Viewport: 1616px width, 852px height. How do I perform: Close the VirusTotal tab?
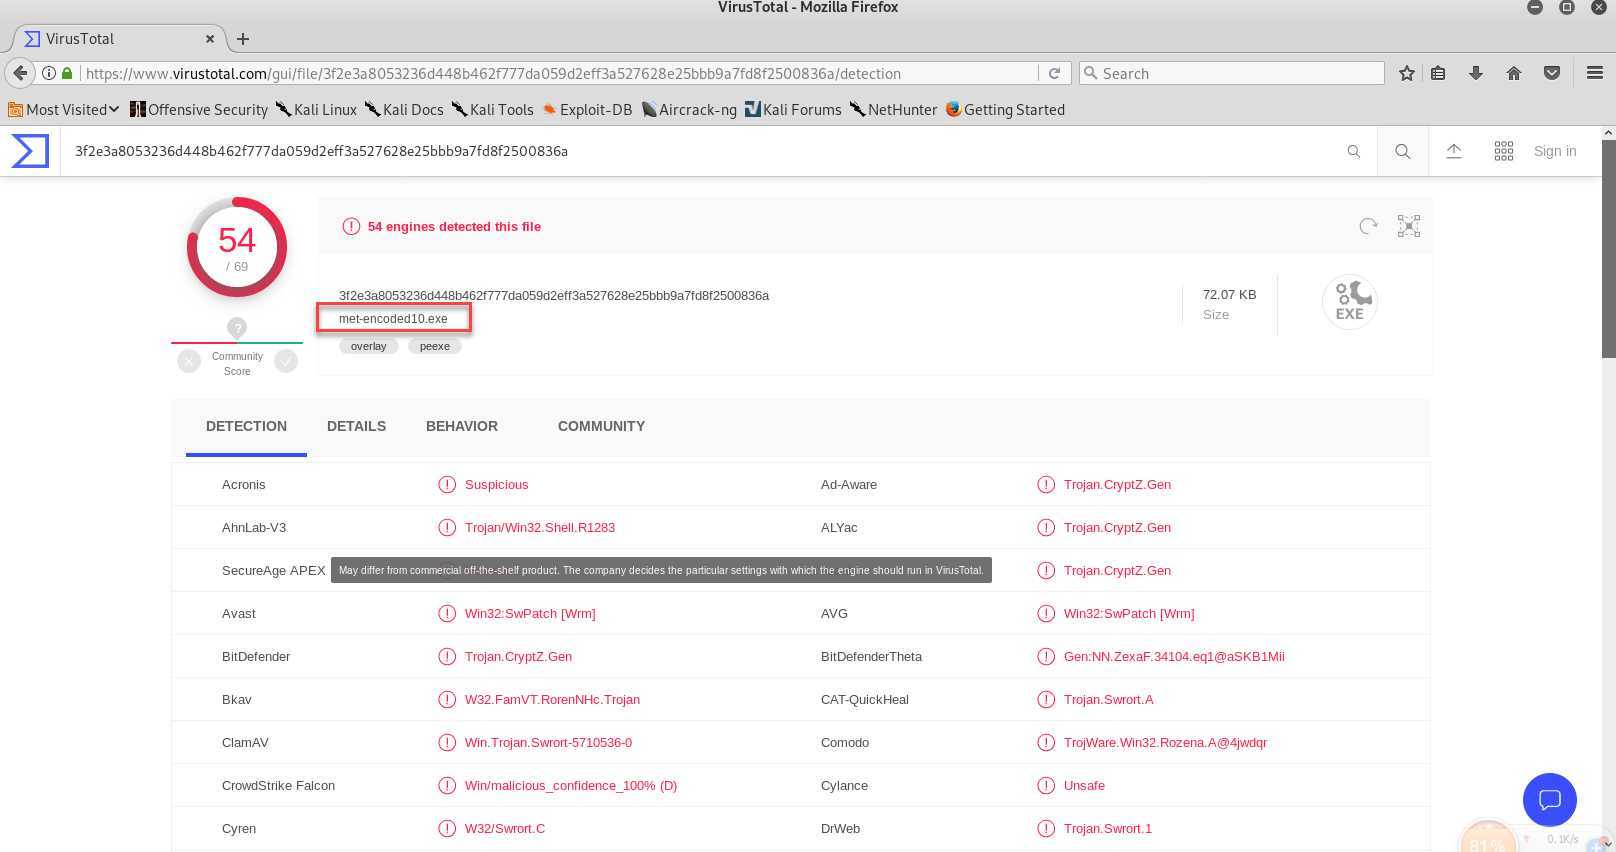tap(210, 39)
